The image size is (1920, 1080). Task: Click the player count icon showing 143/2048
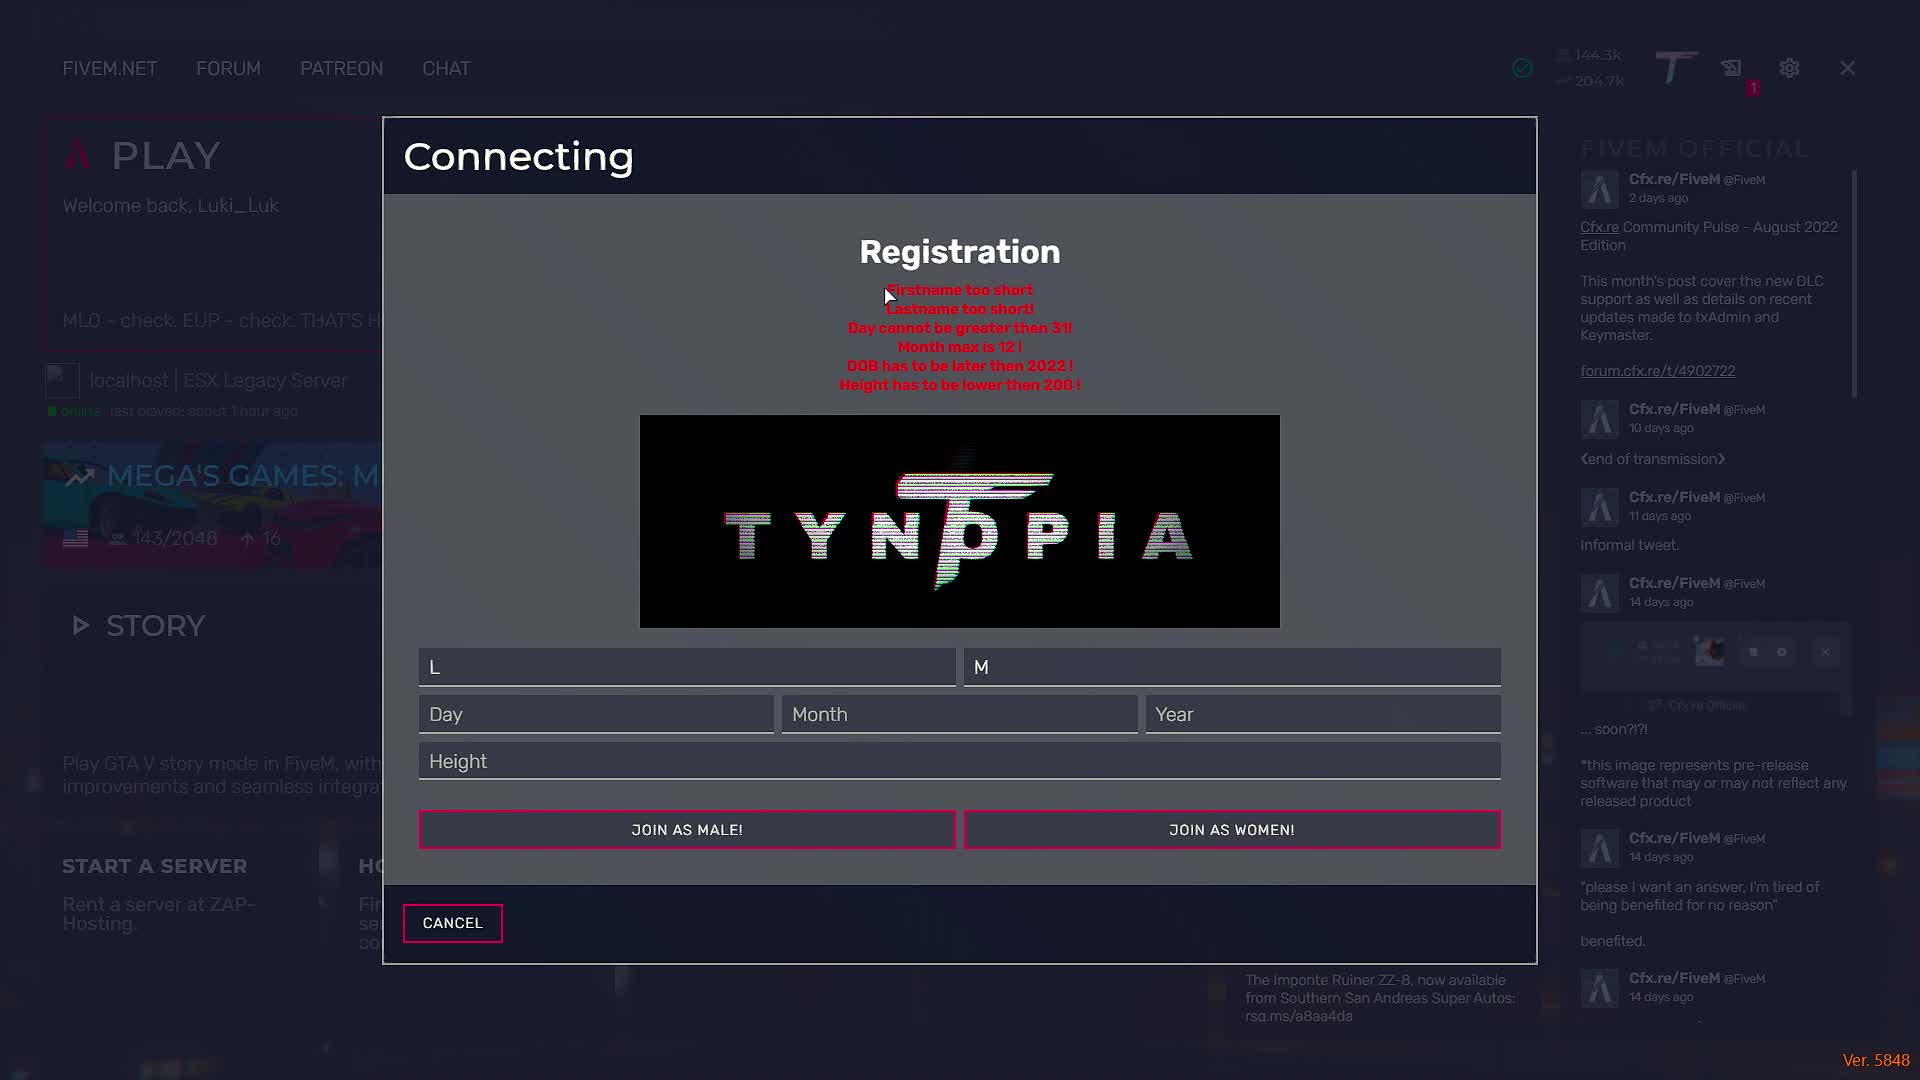[x=118, y=538]
